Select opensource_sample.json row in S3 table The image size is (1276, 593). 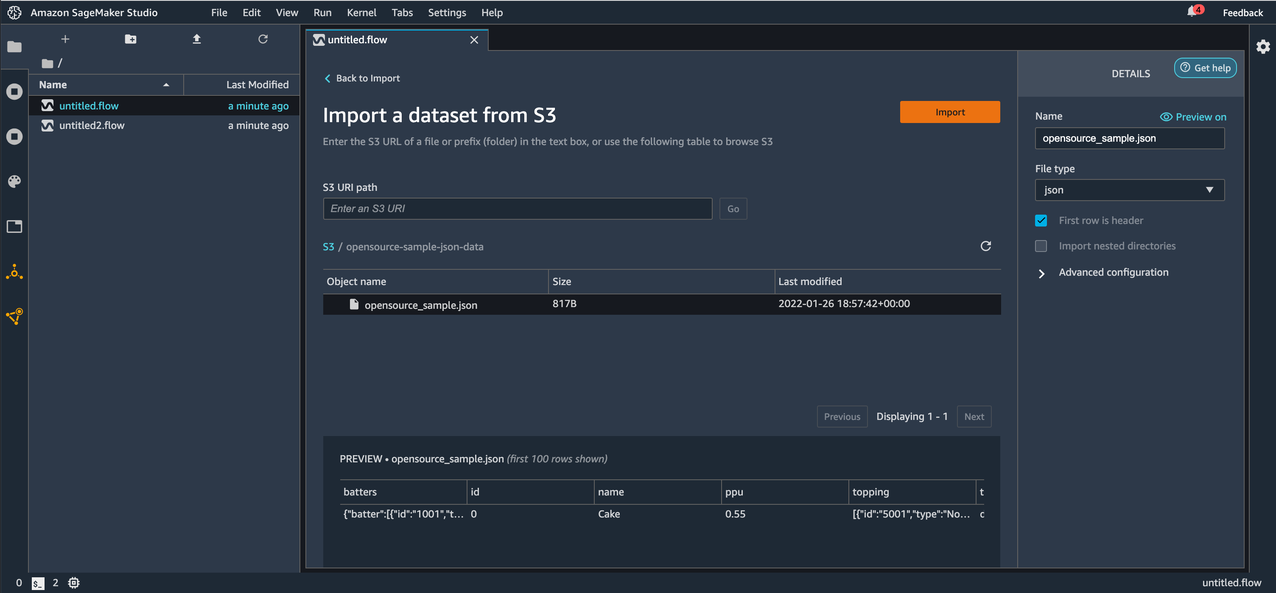click(x=661, y=304)
